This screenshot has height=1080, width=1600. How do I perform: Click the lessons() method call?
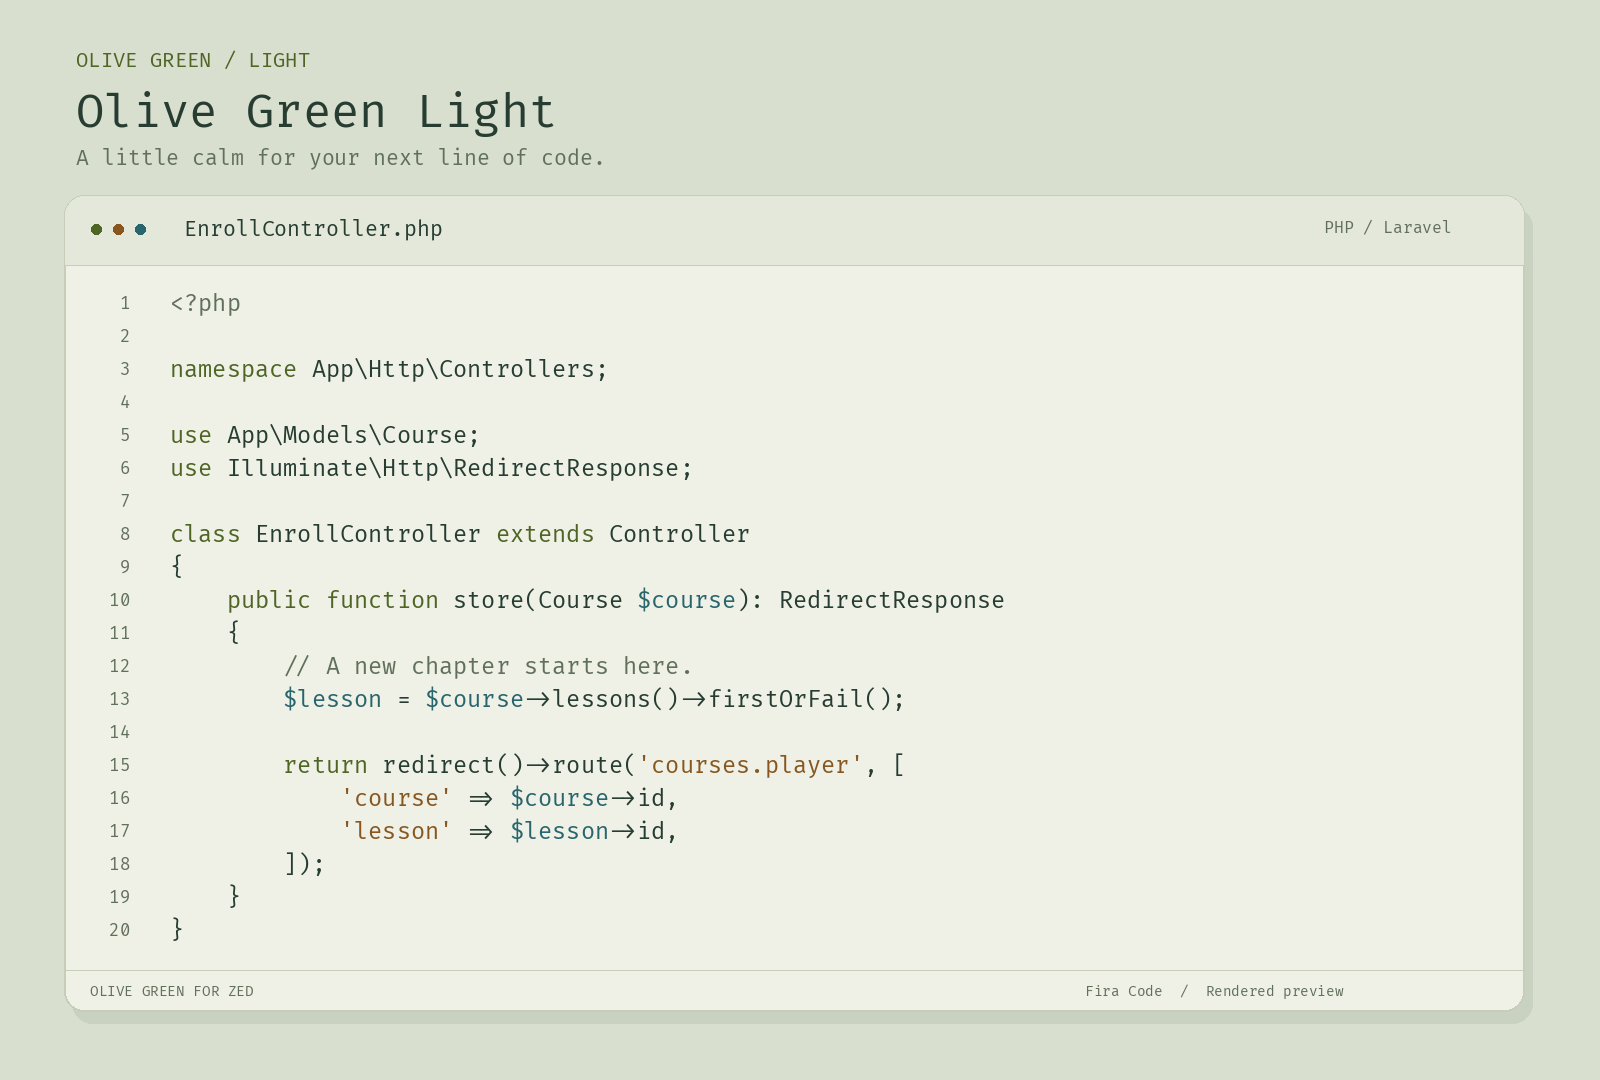[616, 699]
